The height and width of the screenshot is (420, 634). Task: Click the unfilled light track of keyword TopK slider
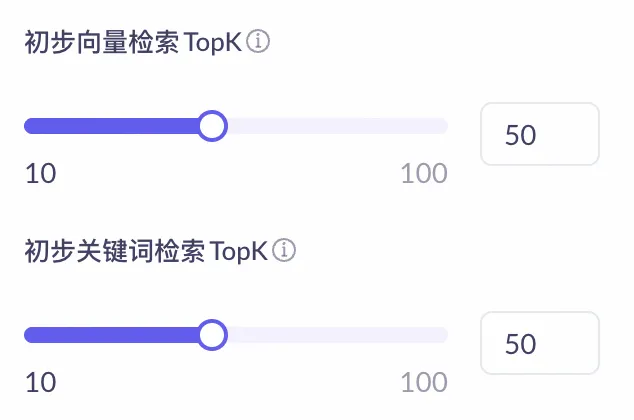pyautogui.click(x=338, y=335)
